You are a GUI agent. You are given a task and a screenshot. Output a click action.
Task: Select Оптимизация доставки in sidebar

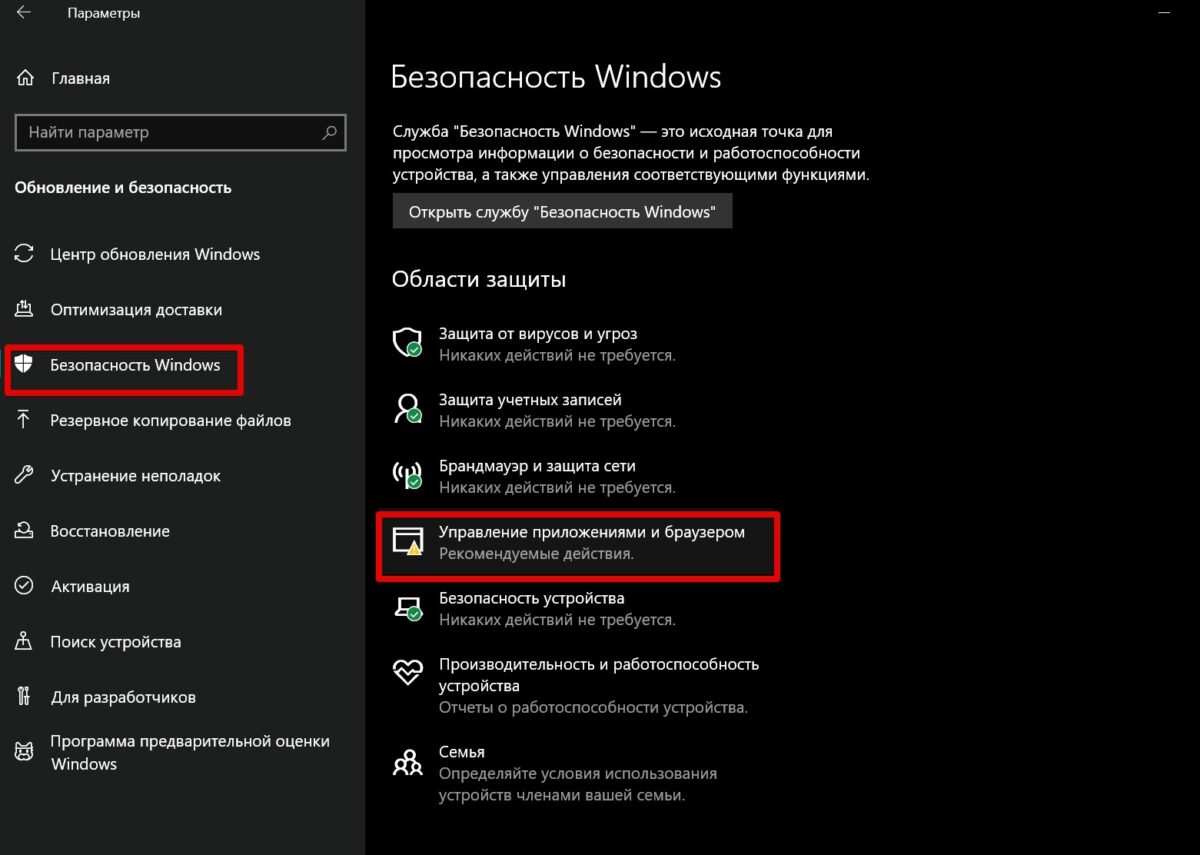(136, 310)
